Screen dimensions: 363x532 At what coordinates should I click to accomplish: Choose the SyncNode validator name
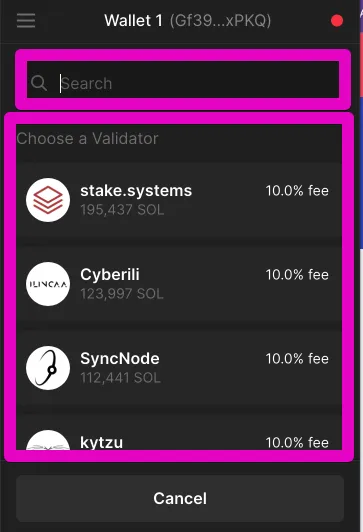120,358
